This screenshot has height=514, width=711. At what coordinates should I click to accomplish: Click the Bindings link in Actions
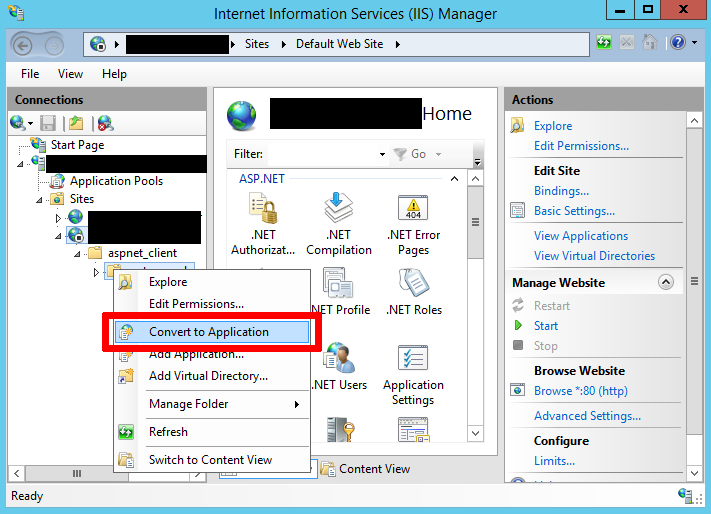pos(561,191)
